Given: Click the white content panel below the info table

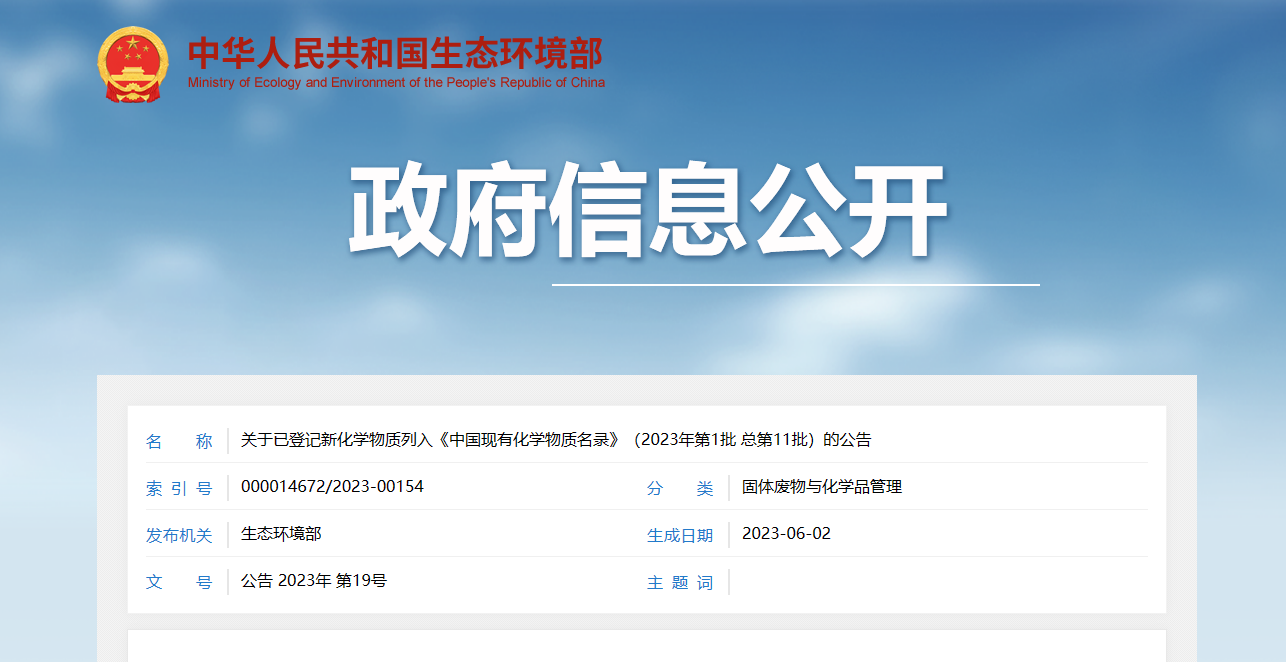Looking at the screenshot, I should click(646, 646).
